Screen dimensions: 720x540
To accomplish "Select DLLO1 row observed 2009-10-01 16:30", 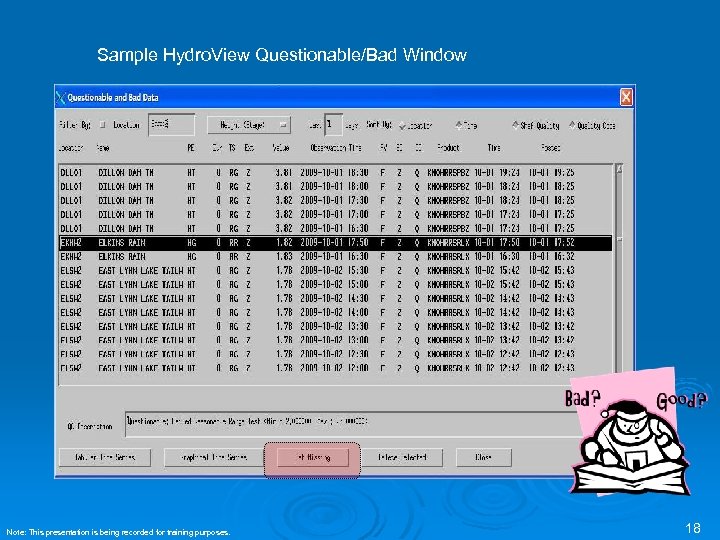I will 336,229.
